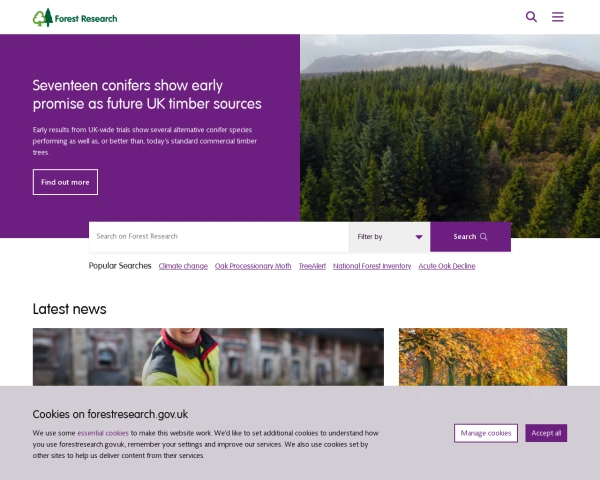Open the autumn trees news thumbnail
This screenshot has height=480, width=600.
[x=483, y=357]
